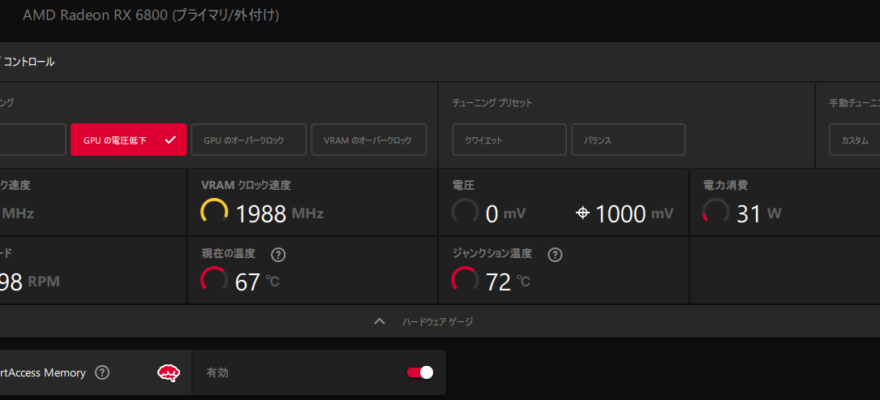Click the AMD Radeon RX 6800 title
880x400 pixels.
[151, 15]
